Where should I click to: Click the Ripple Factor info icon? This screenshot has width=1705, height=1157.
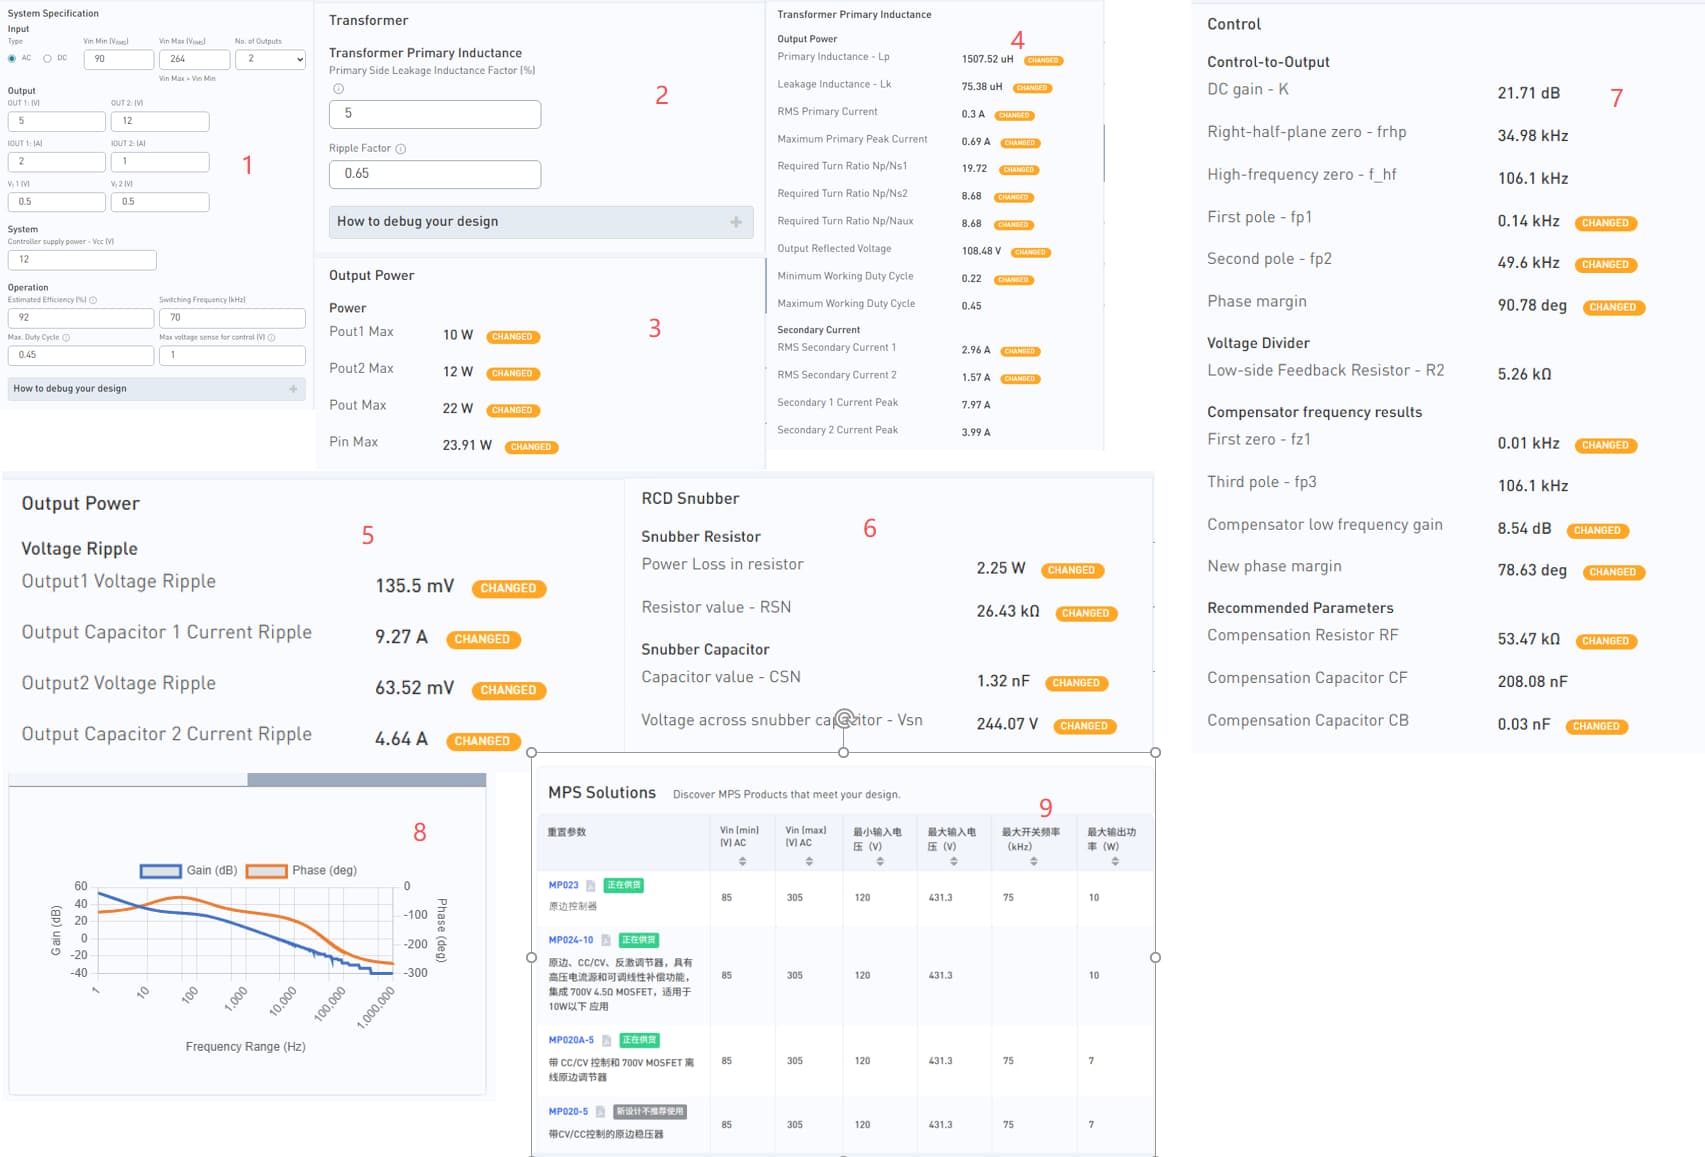pos(401,149)
